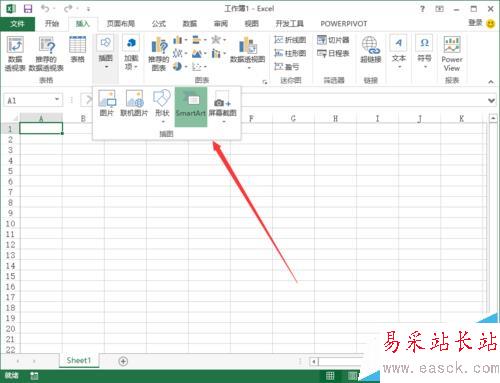Add a new sheet with plus button
Screen dimensions: 500x383
pyautogui.click(x=123, y=361)
